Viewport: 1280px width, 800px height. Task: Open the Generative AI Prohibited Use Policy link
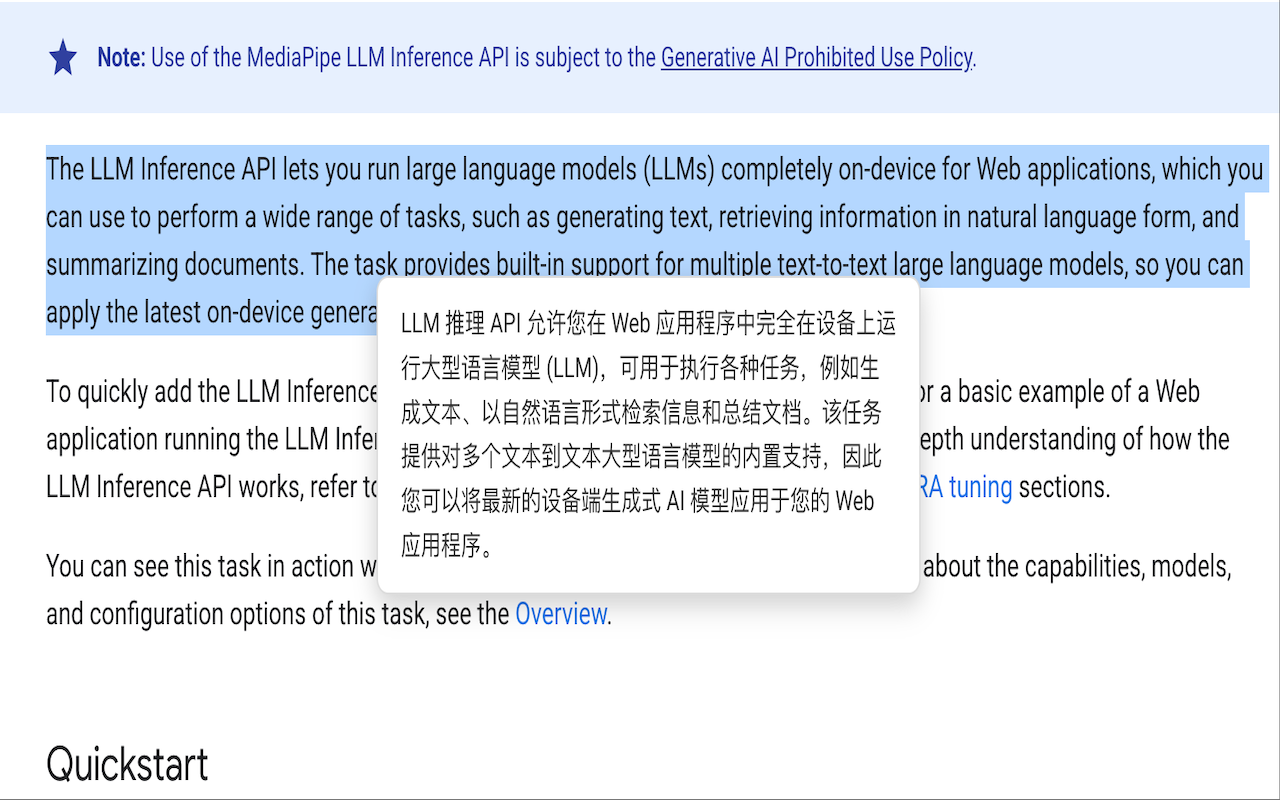(x=815, y=58)
